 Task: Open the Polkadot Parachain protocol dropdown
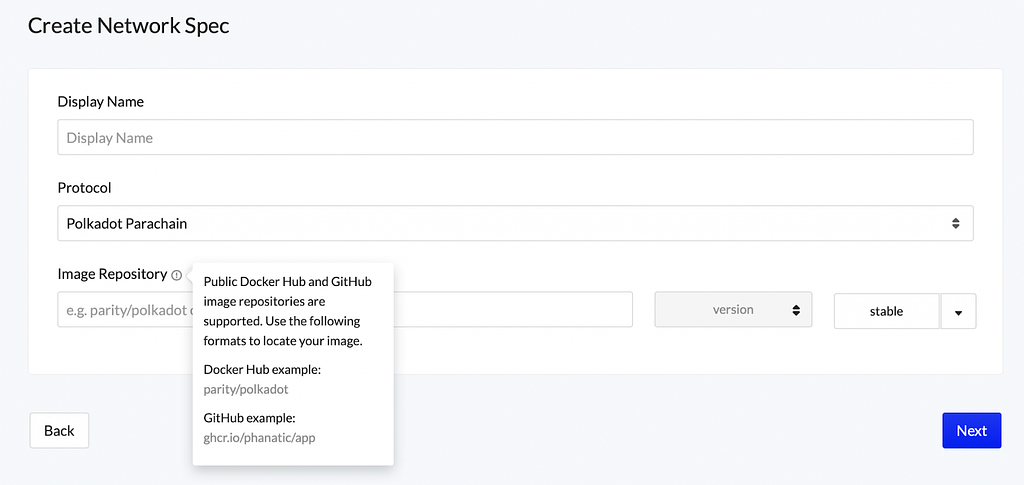point(514,223)
